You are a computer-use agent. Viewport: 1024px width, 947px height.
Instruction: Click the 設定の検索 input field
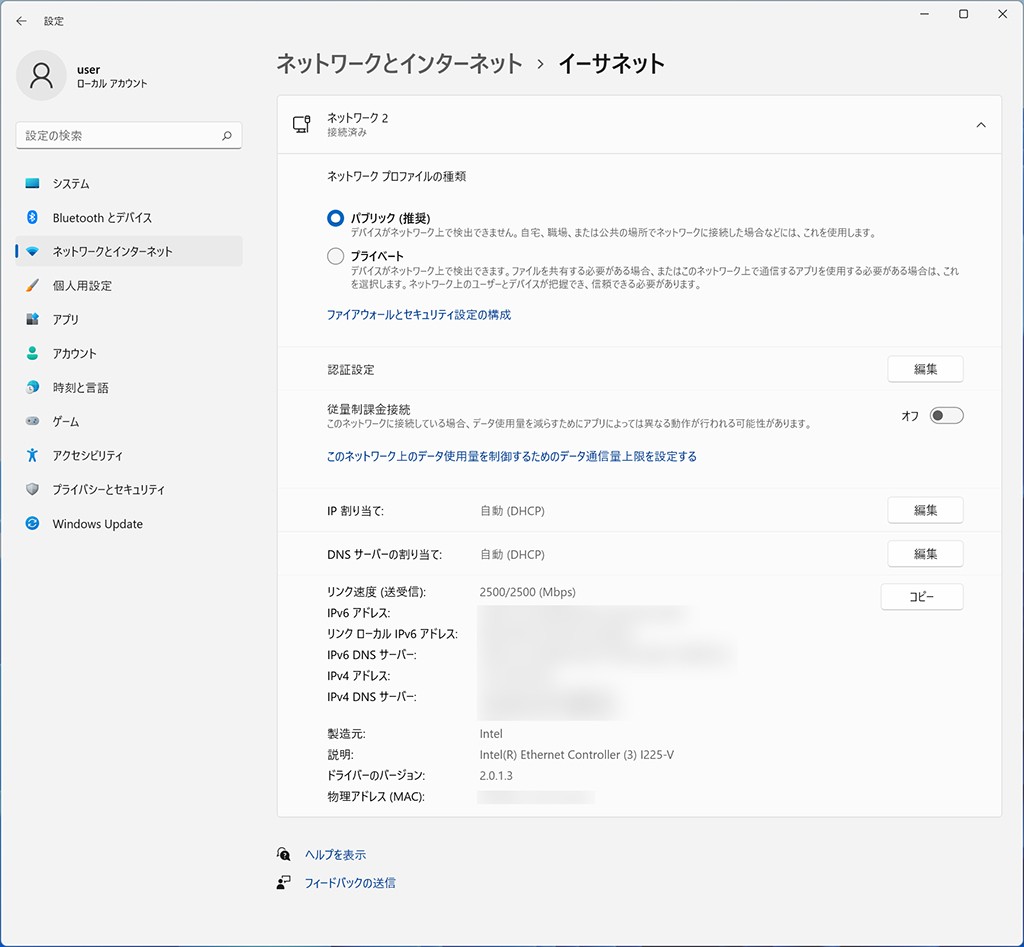click(x=118, y=136)
